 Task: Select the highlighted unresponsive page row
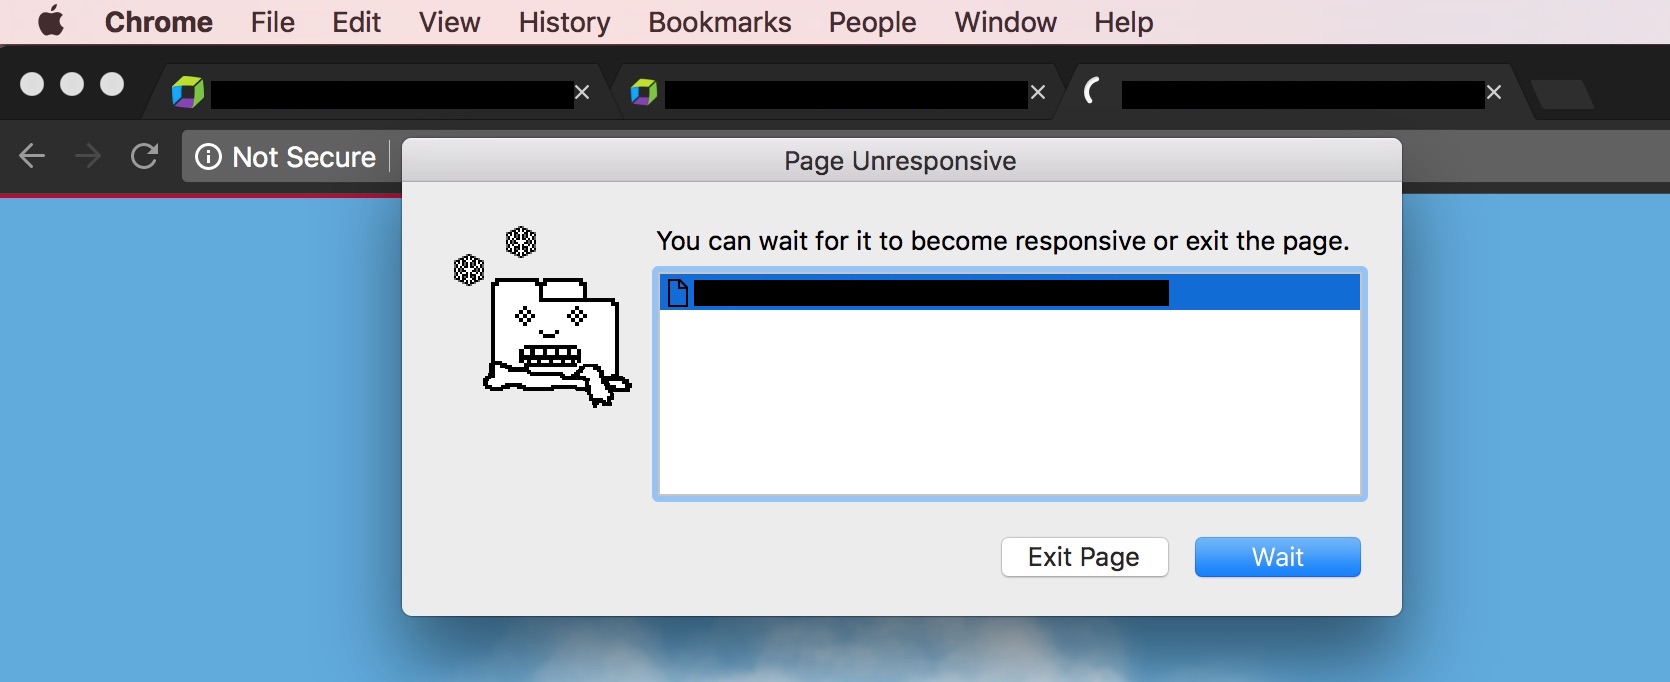(1010, 293)
